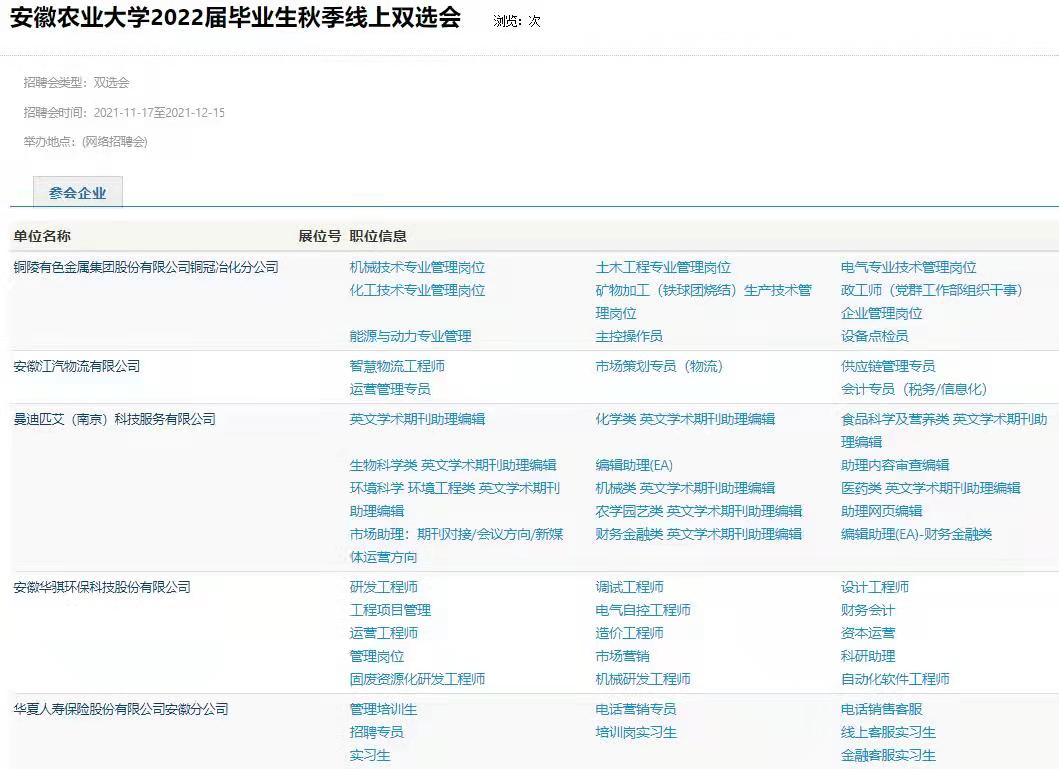This screenshot has width=1059, height=769.
Task: Click the 研发工程师 position link
Action: click(x=383, y=587)
